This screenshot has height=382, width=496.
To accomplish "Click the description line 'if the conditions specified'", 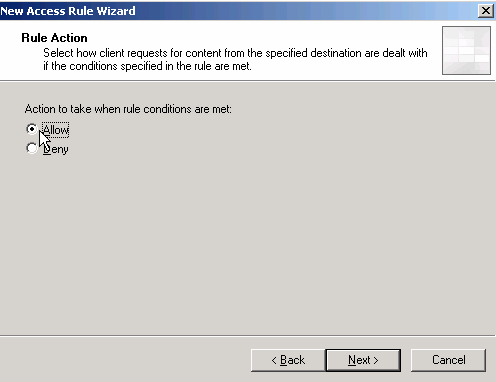I will [147, 66].
